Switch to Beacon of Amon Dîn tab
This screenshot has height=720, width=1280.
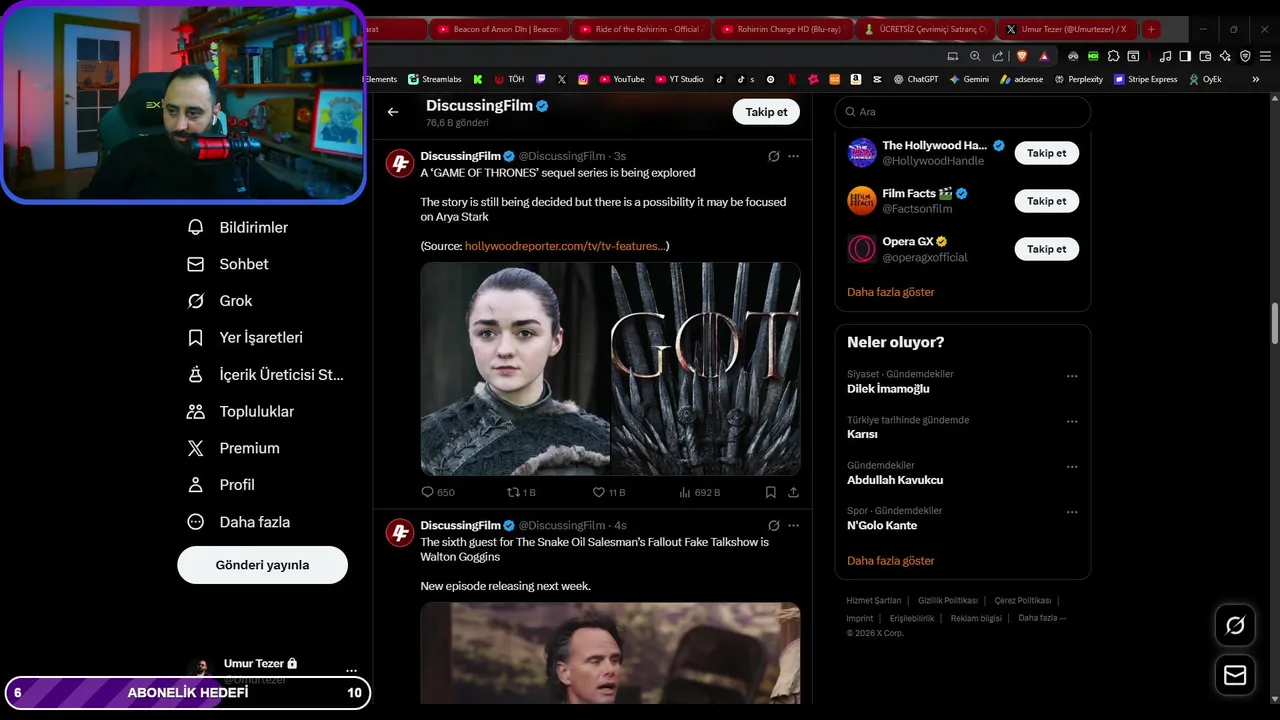coord(499,29)
